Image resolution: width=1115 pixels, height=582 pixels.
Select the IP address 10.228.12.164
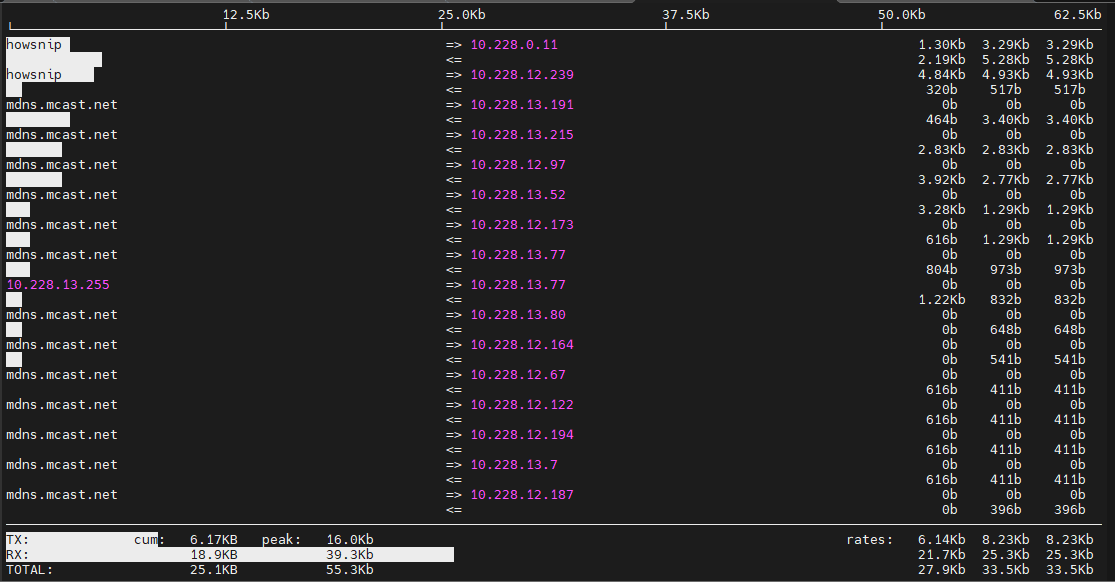522,344
